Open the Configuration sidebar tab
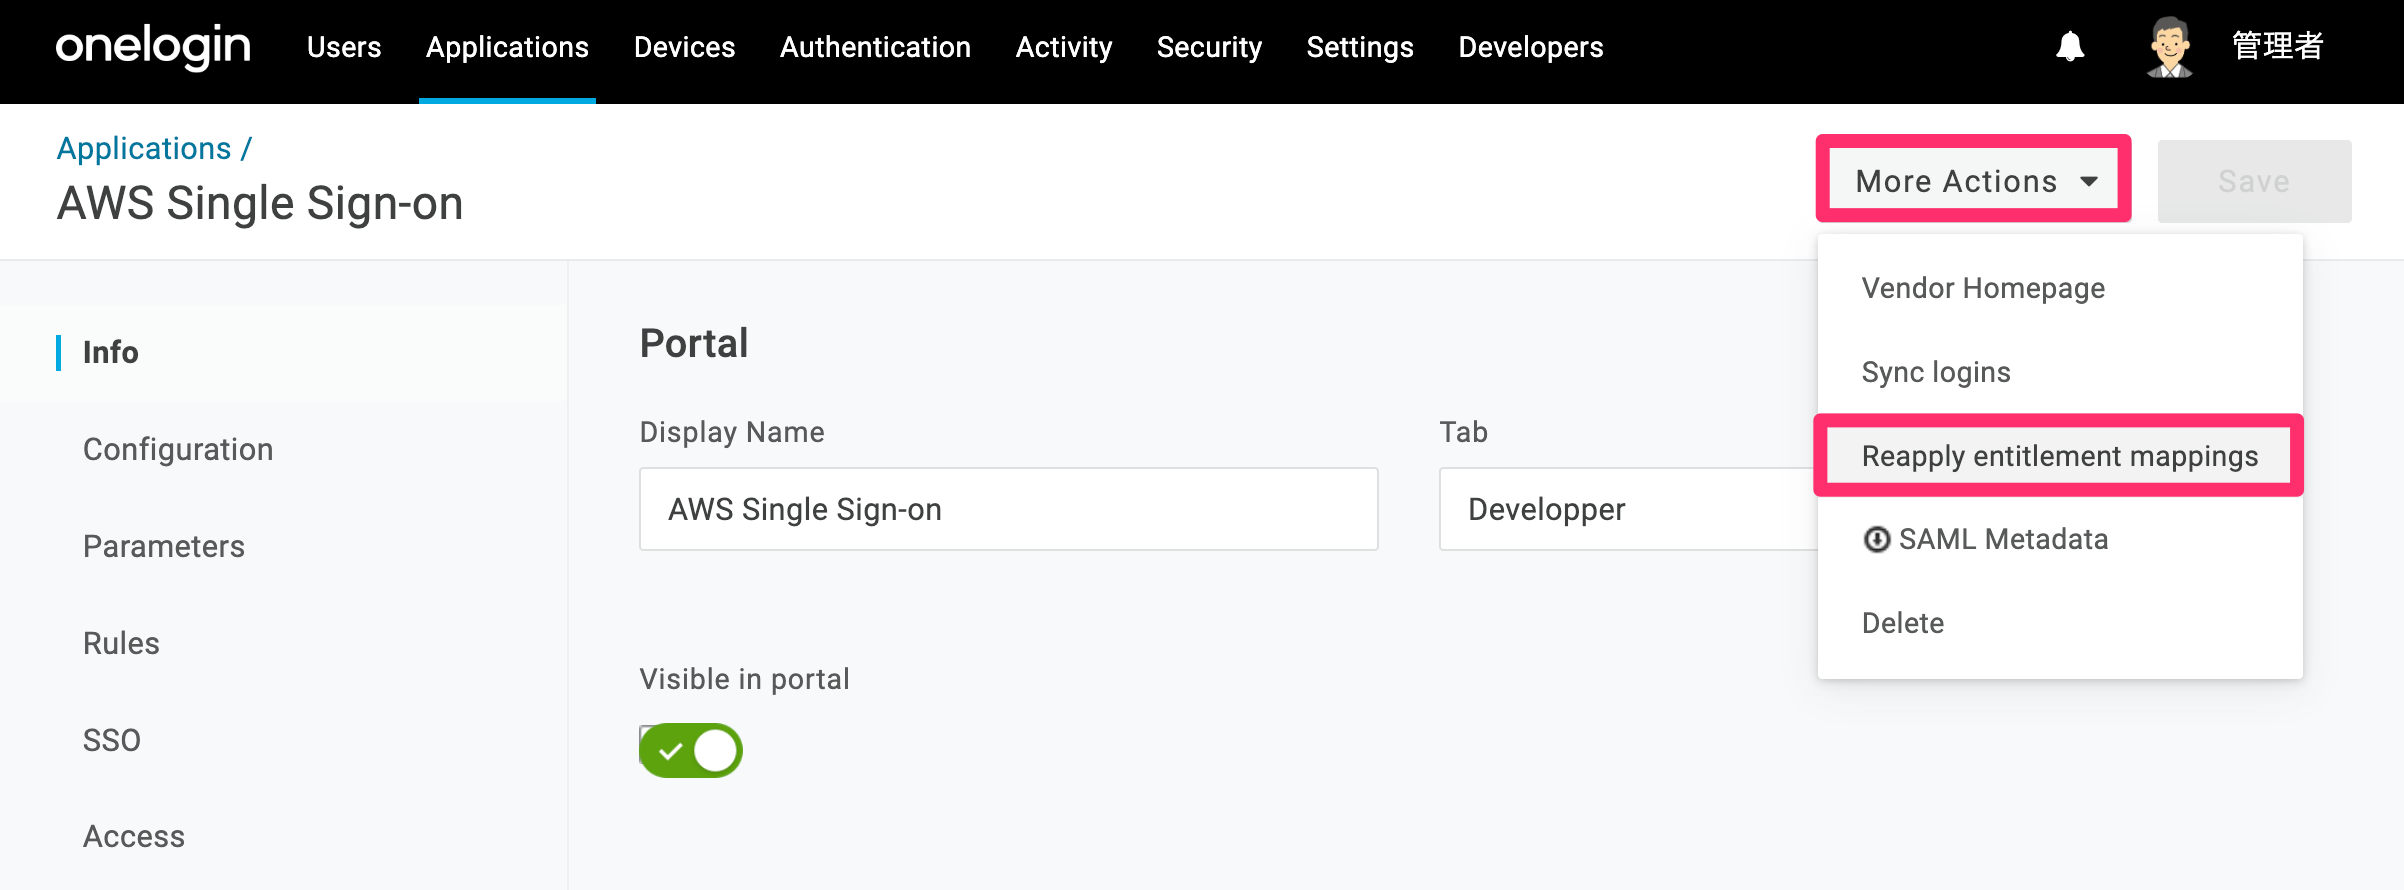 pos(178,449)
